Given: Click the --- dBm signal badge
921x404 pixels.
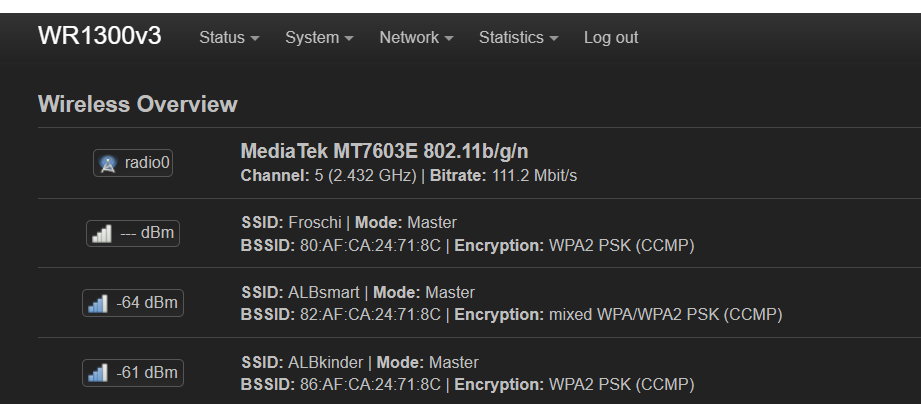Looking at the screenshot, I should click(x=133, y=233).
